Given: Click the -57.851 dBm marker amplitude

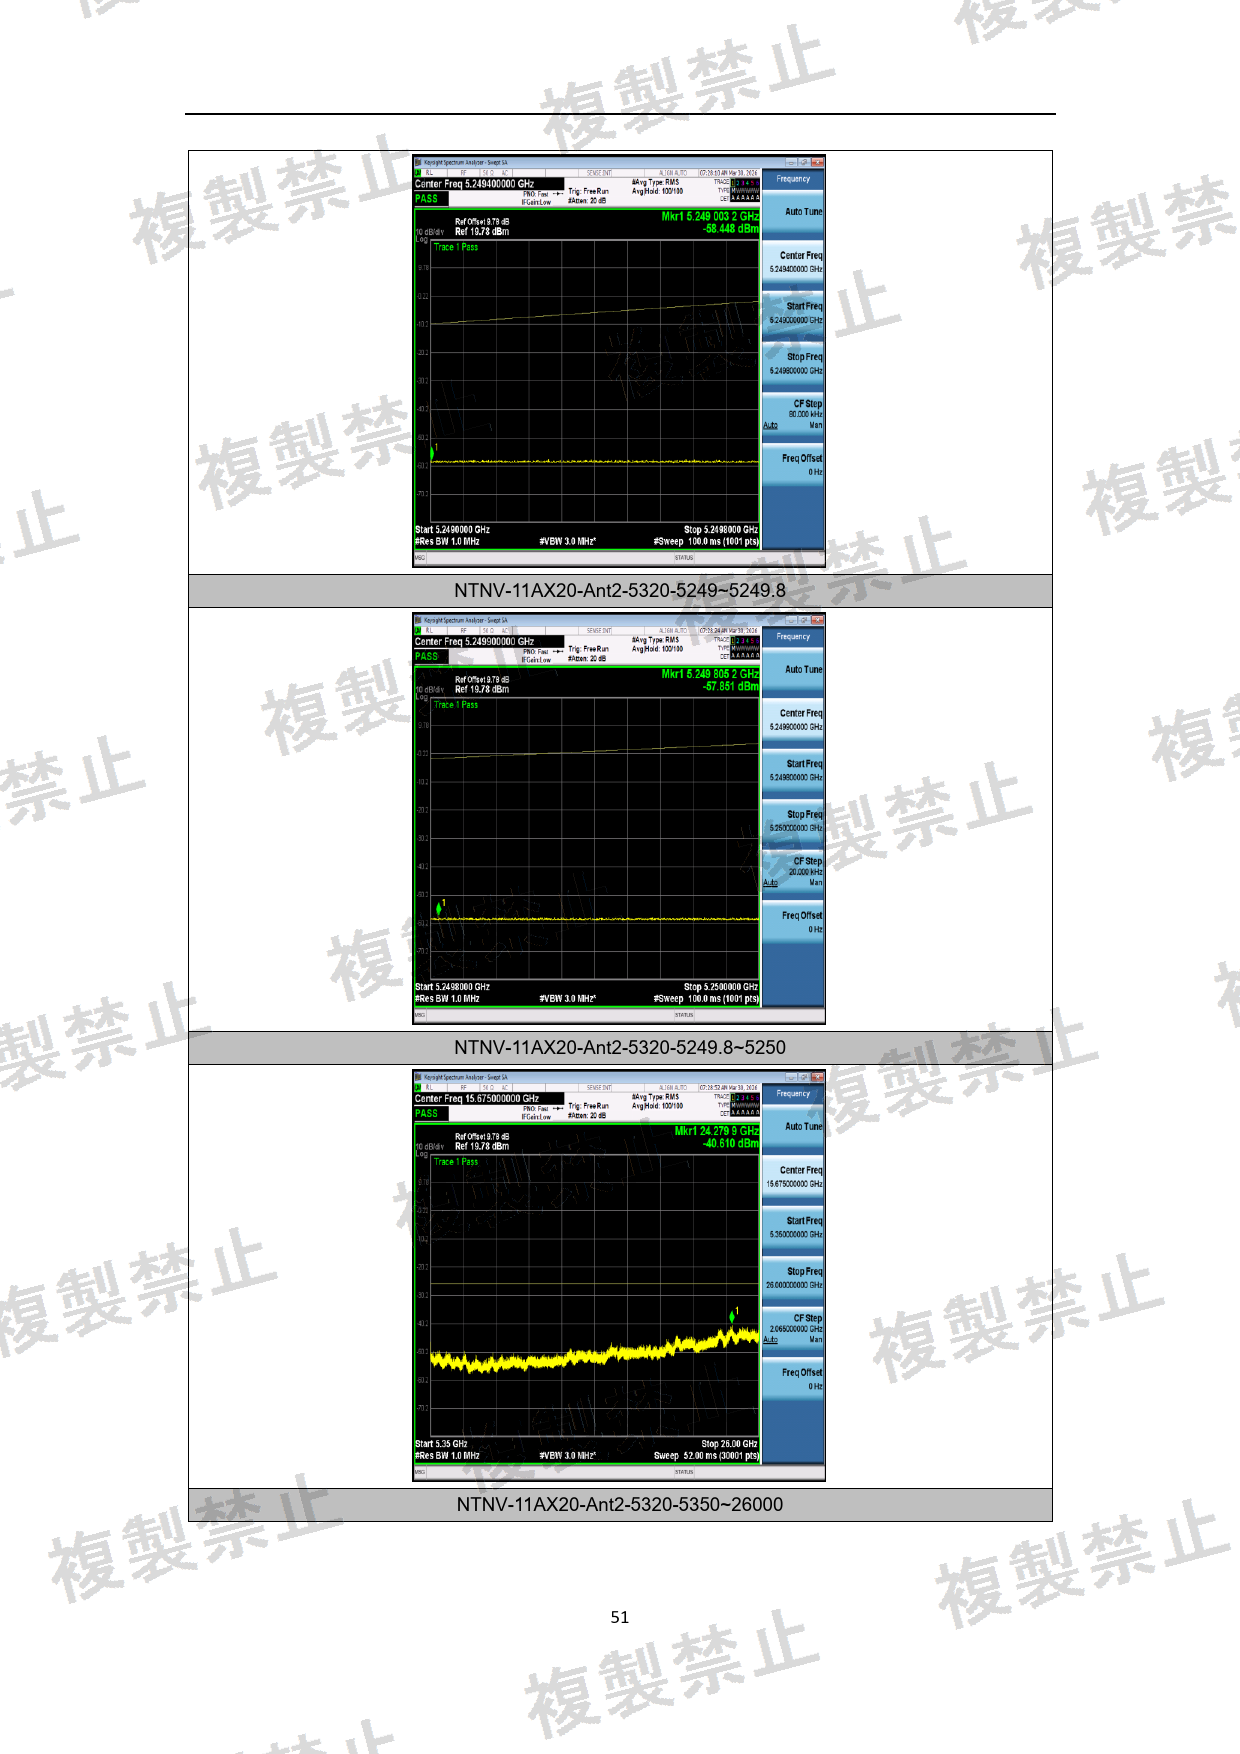Looking at the screenshot, I should coord(731,687).
